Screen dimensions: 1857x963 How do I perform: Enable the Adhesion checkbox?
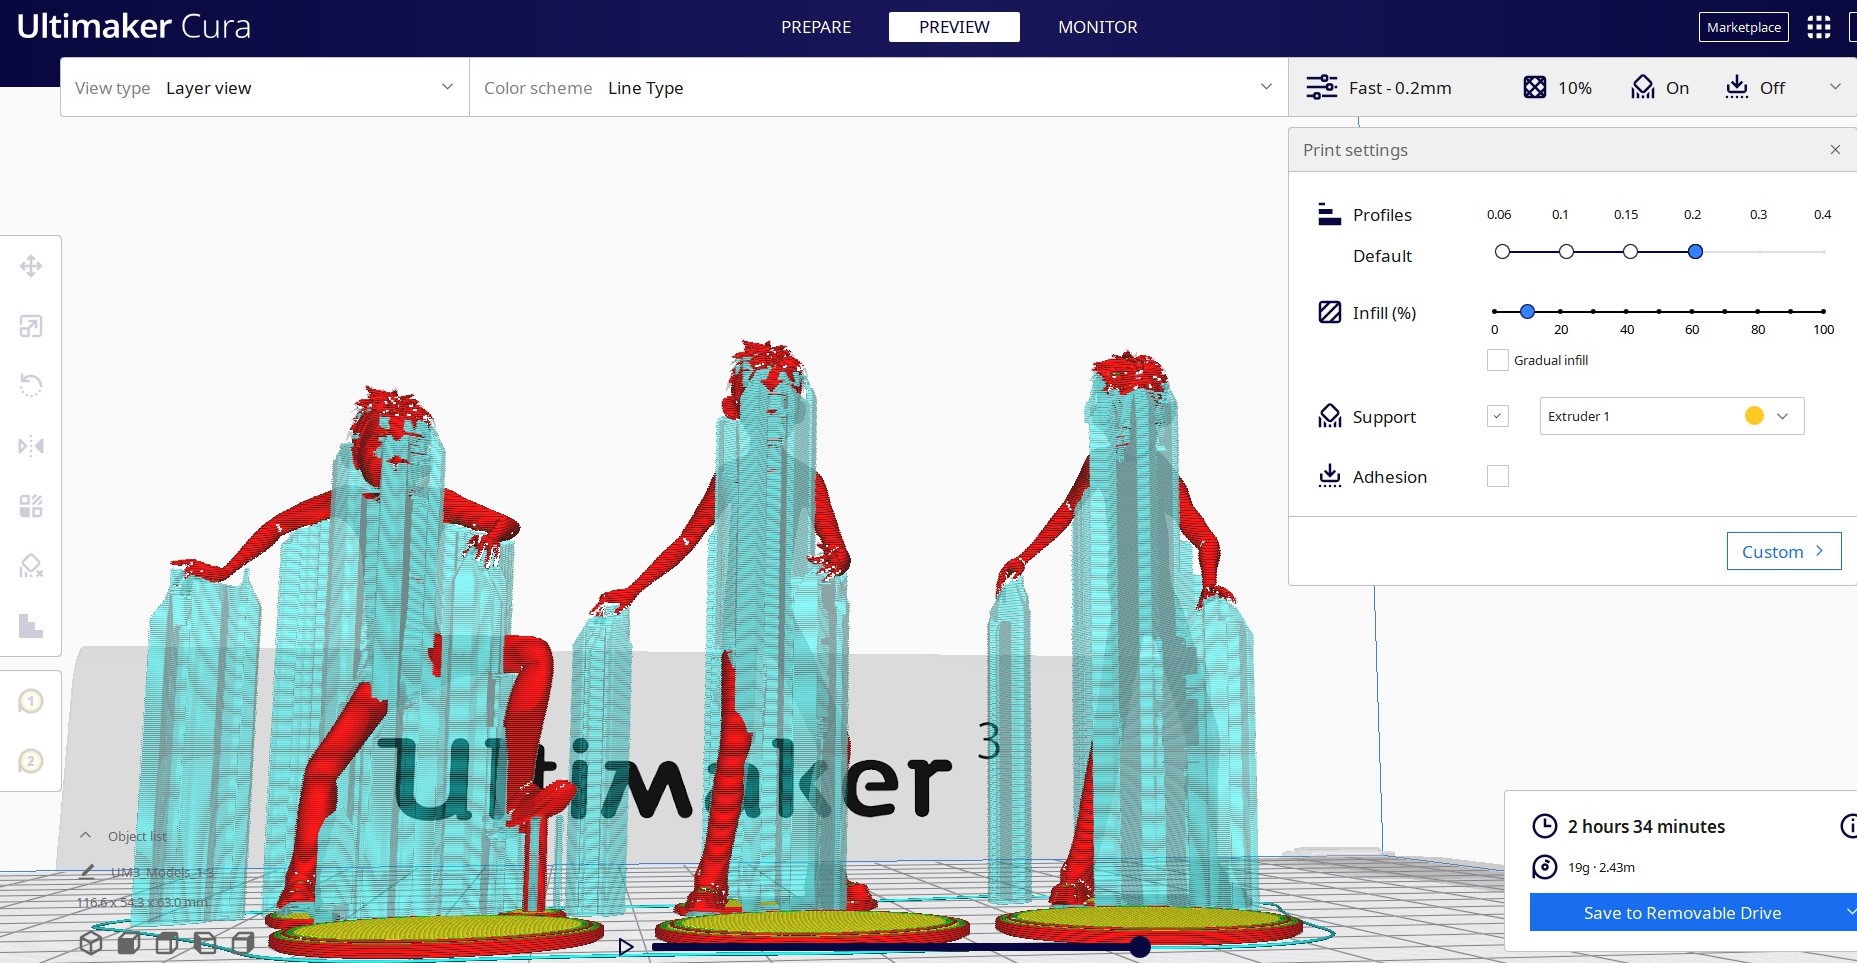1497,477
